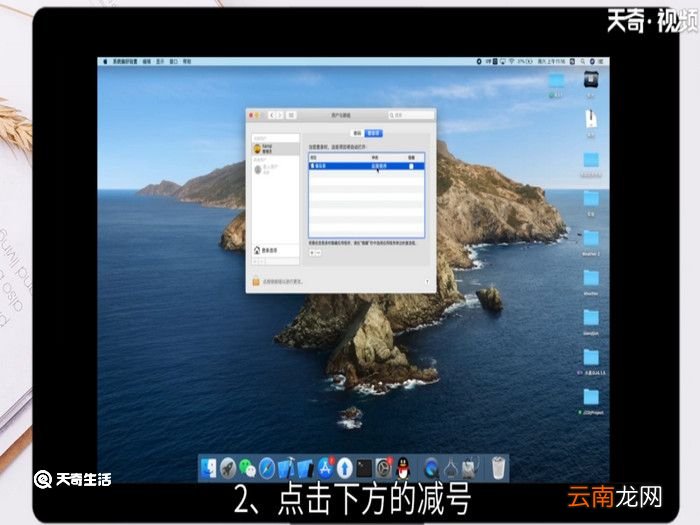This screenshot has height=525, width=700.
Task: Go back in preferences toolbar
Action: [x=271, y=115]
